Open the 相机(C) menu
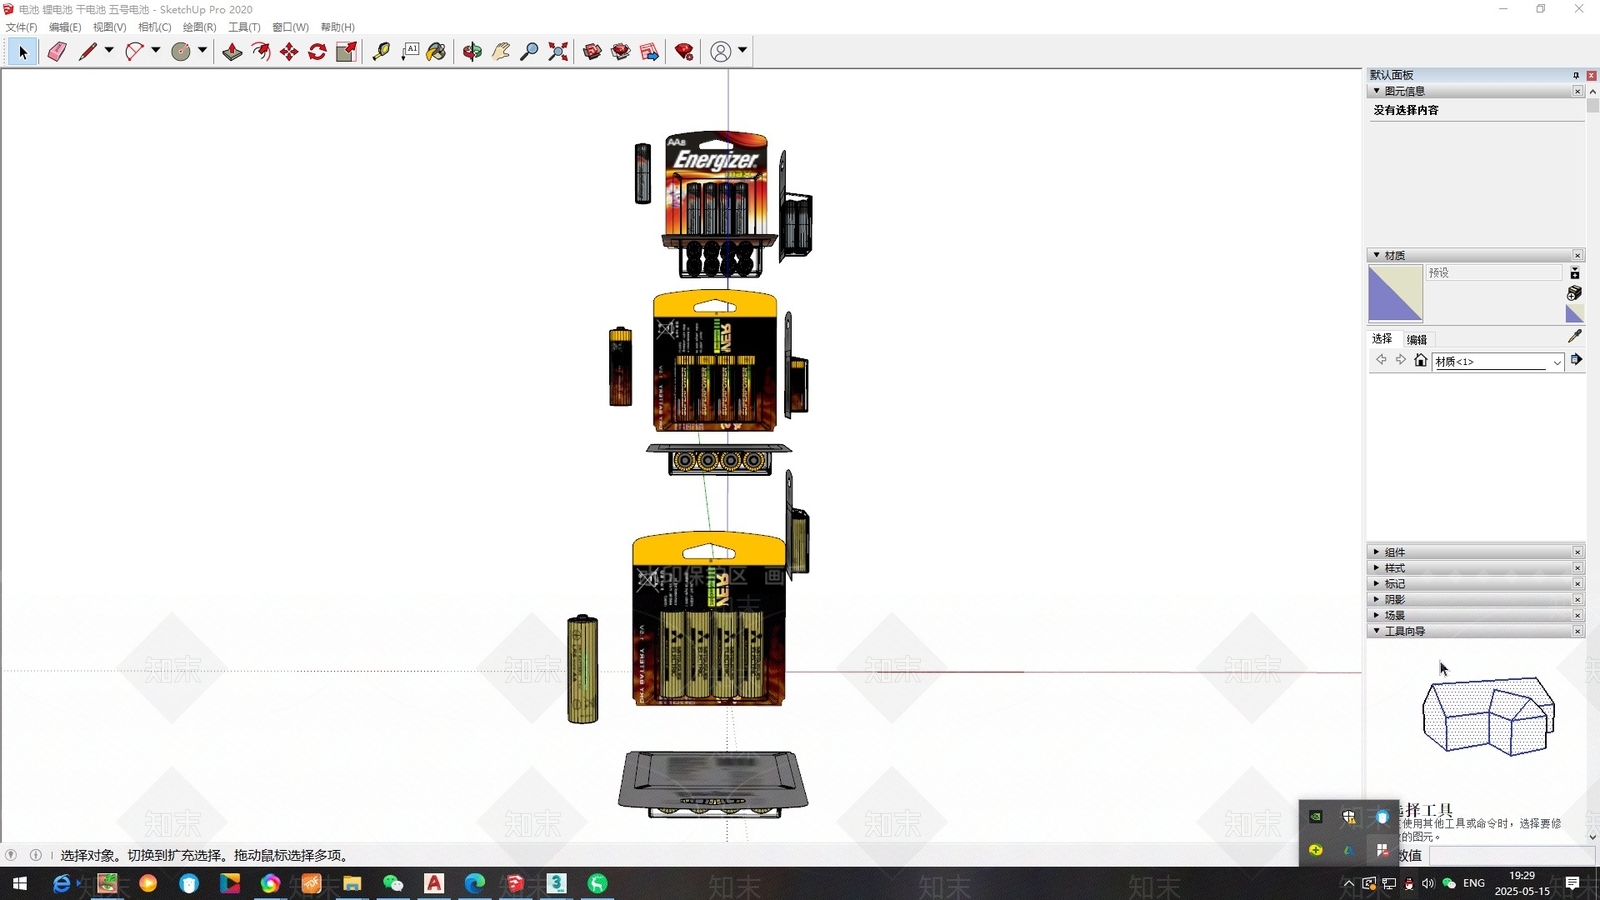 click(x=154, y=27)
